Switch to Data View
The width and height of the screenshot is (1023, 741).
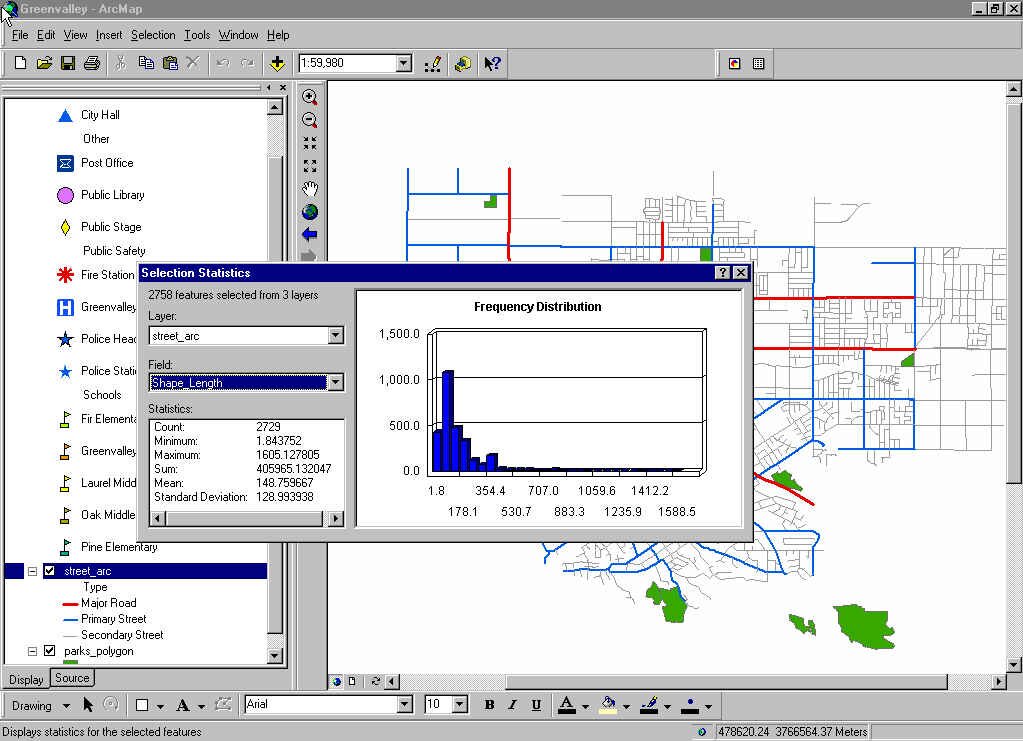337,681
